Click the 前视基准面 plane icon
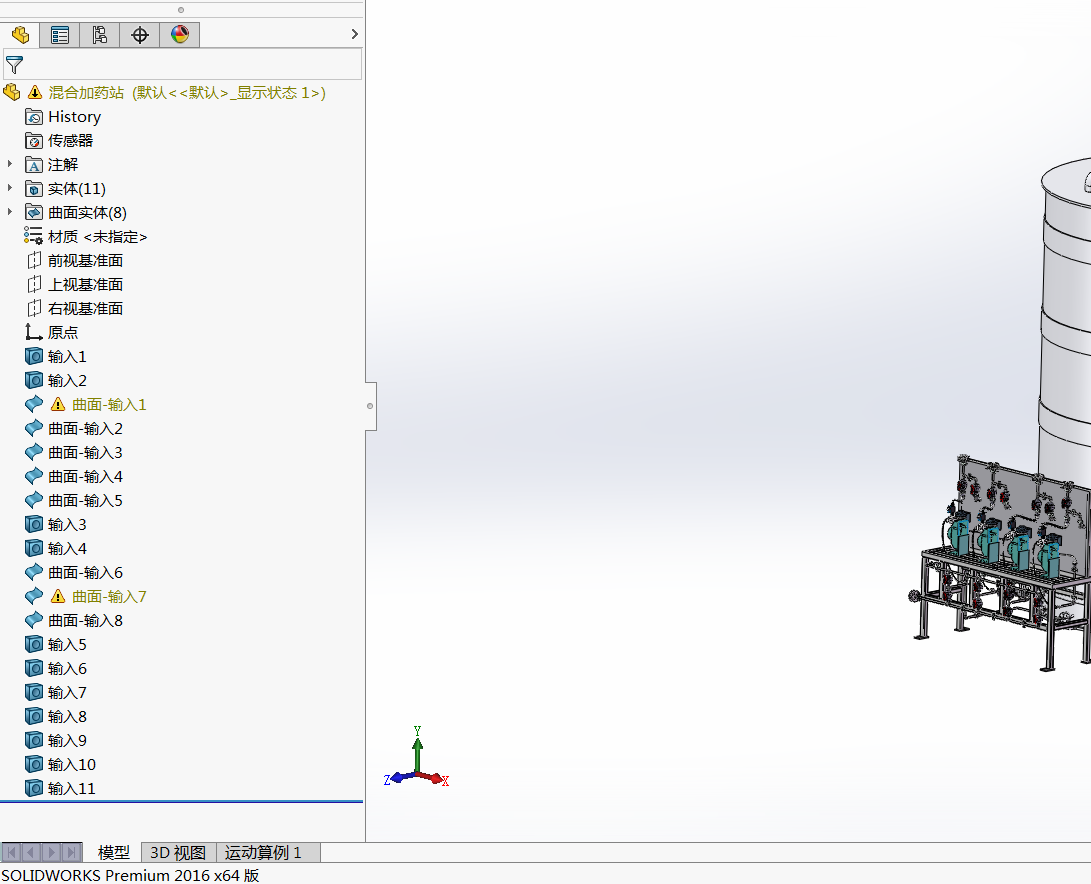Screen dimensions: 1091x884 (33, 260)
